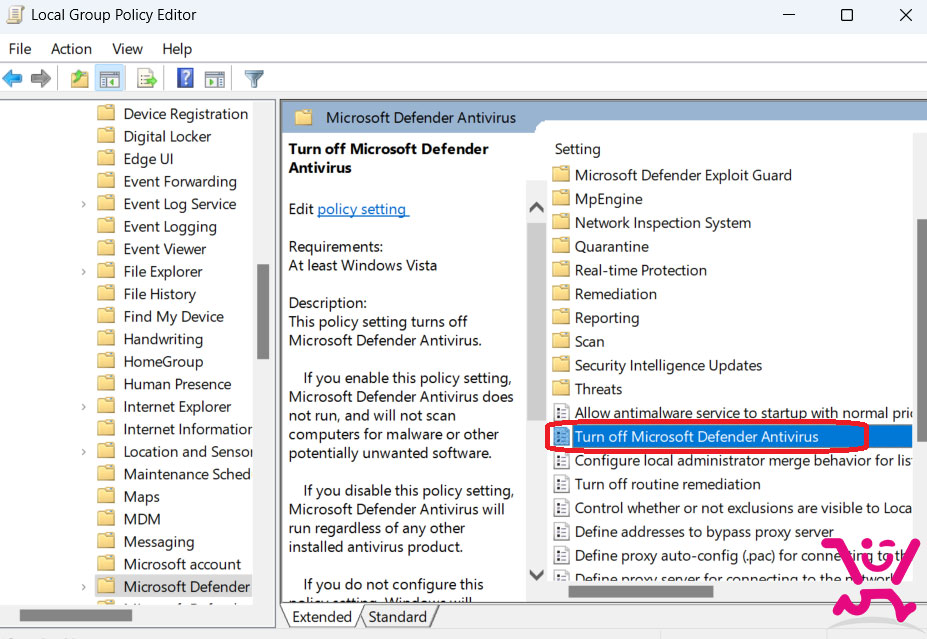Click the Filter funnel toolbar icon
Screen dimensions: 927x639
click(x=254, y=78)
